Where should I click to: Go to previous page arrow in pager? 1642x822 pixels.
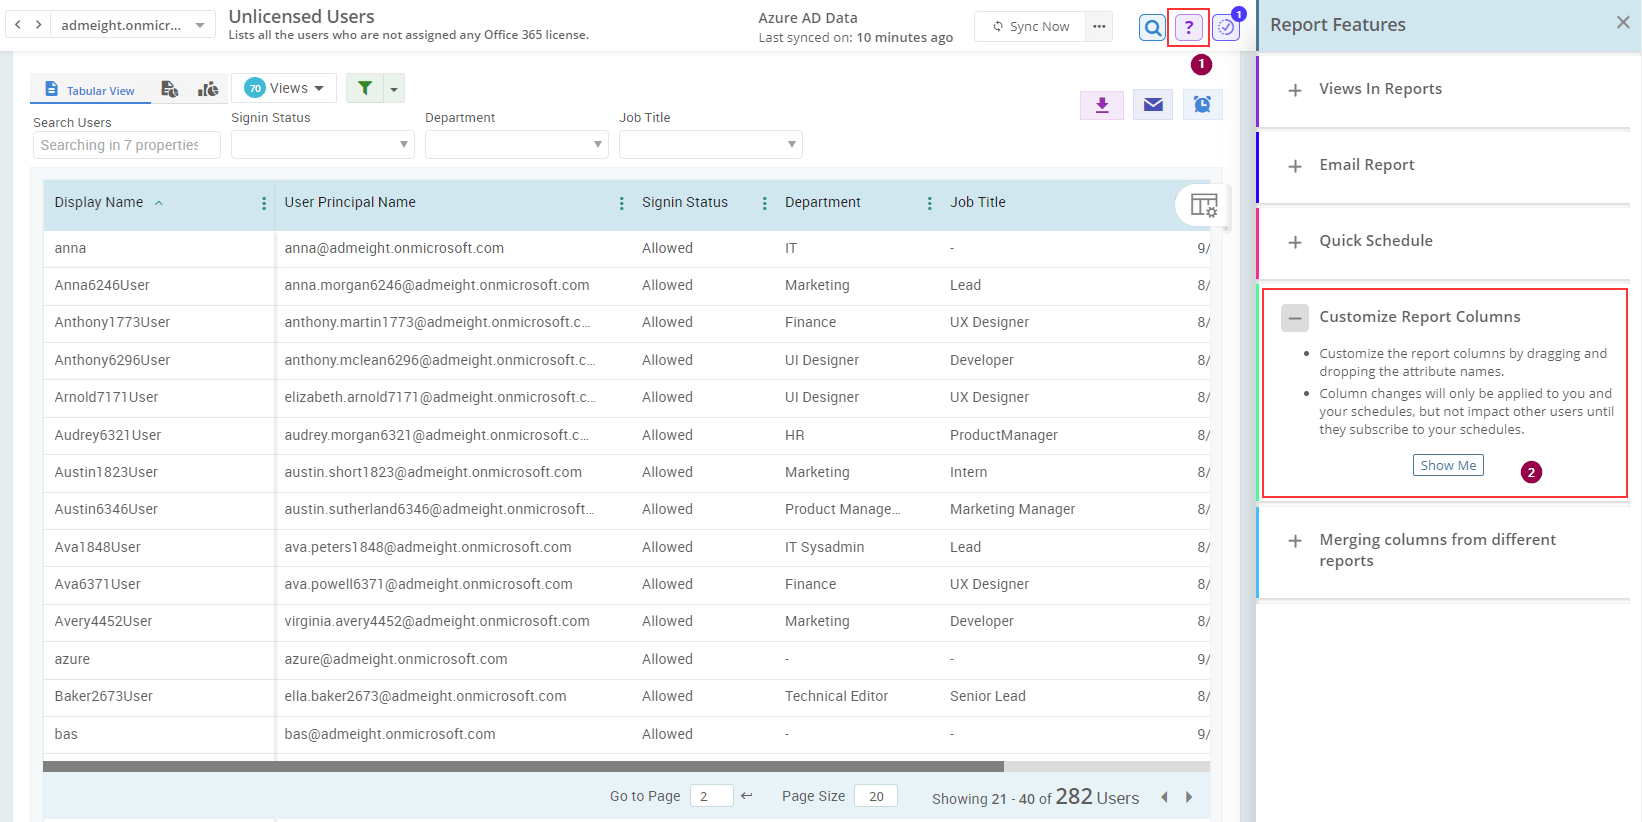click(1164, 797)
